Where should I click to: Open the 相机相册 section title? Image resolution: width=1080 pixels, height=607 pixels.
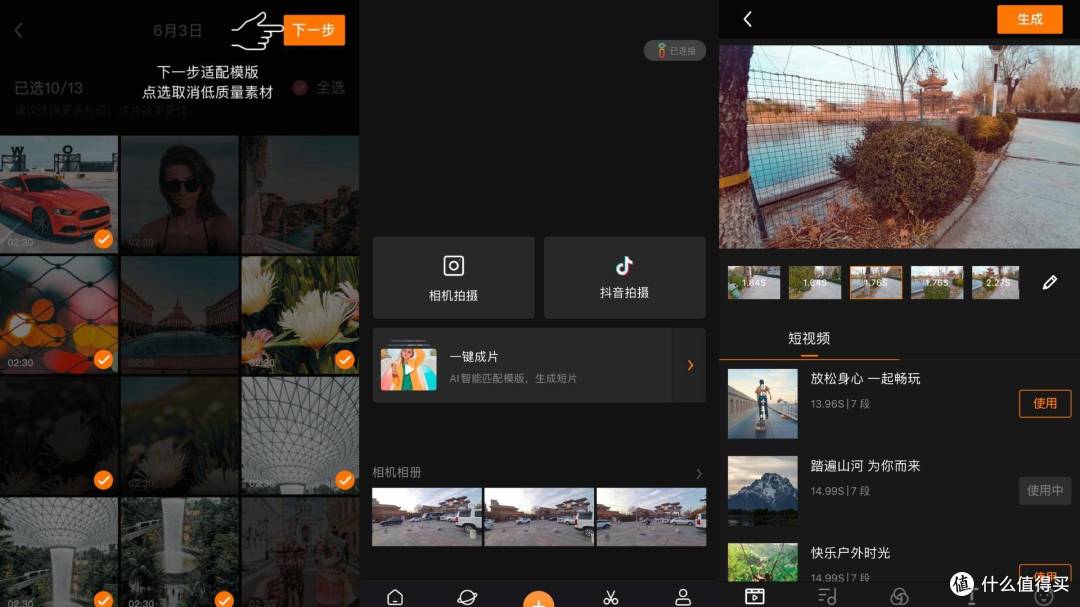(x=397, y=473)
